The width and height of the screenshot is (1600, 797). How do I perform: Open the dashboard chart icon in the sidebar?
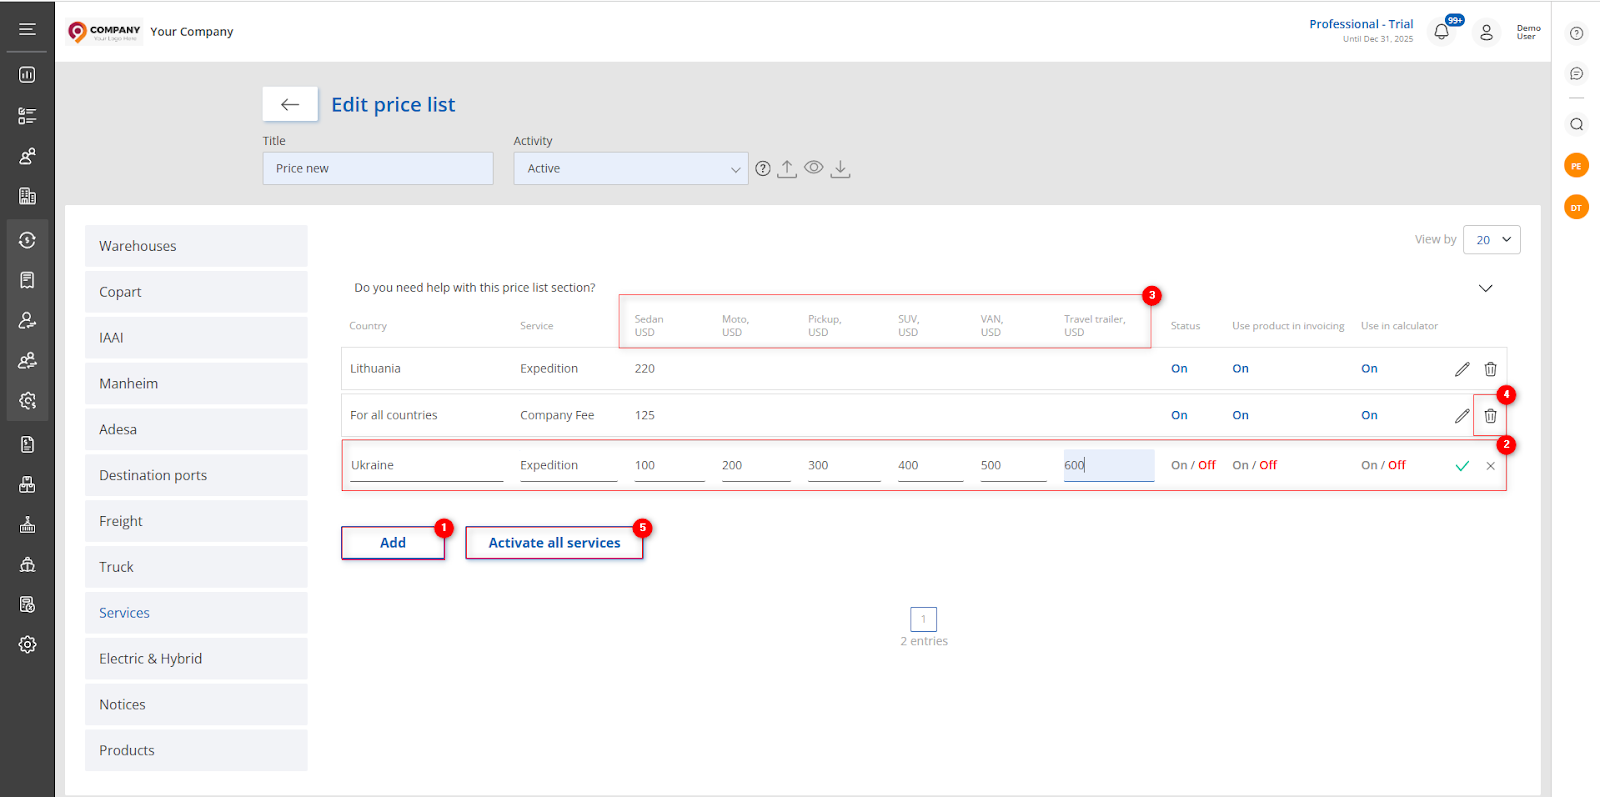click(27, 75)
